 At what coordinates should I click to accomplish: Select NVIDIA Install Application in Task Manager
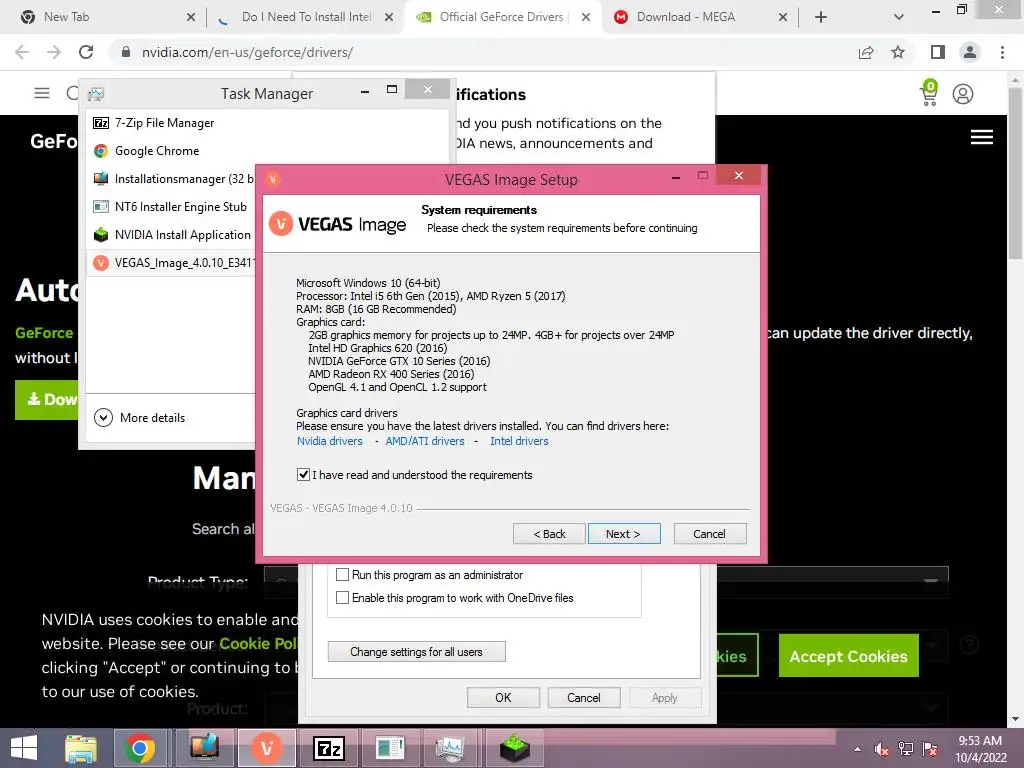pos(171,235)
